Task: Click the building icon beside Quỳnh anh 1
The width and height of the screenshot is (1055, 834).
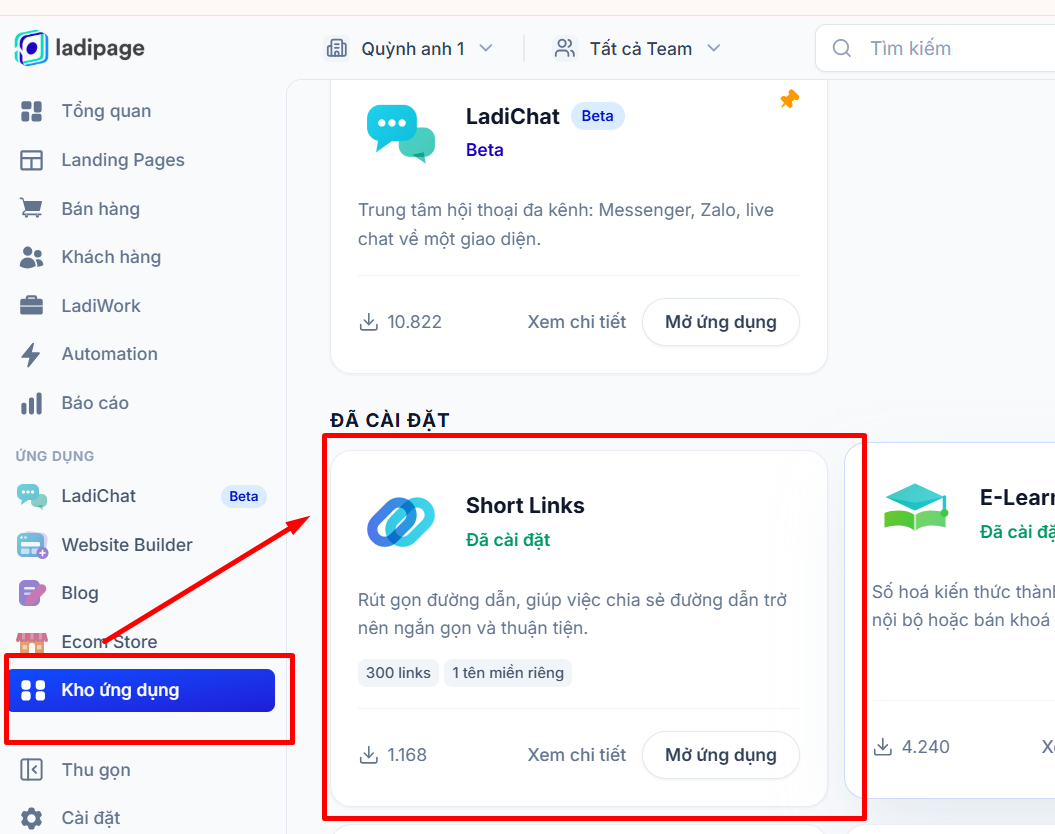Action: tap(337, 48)
